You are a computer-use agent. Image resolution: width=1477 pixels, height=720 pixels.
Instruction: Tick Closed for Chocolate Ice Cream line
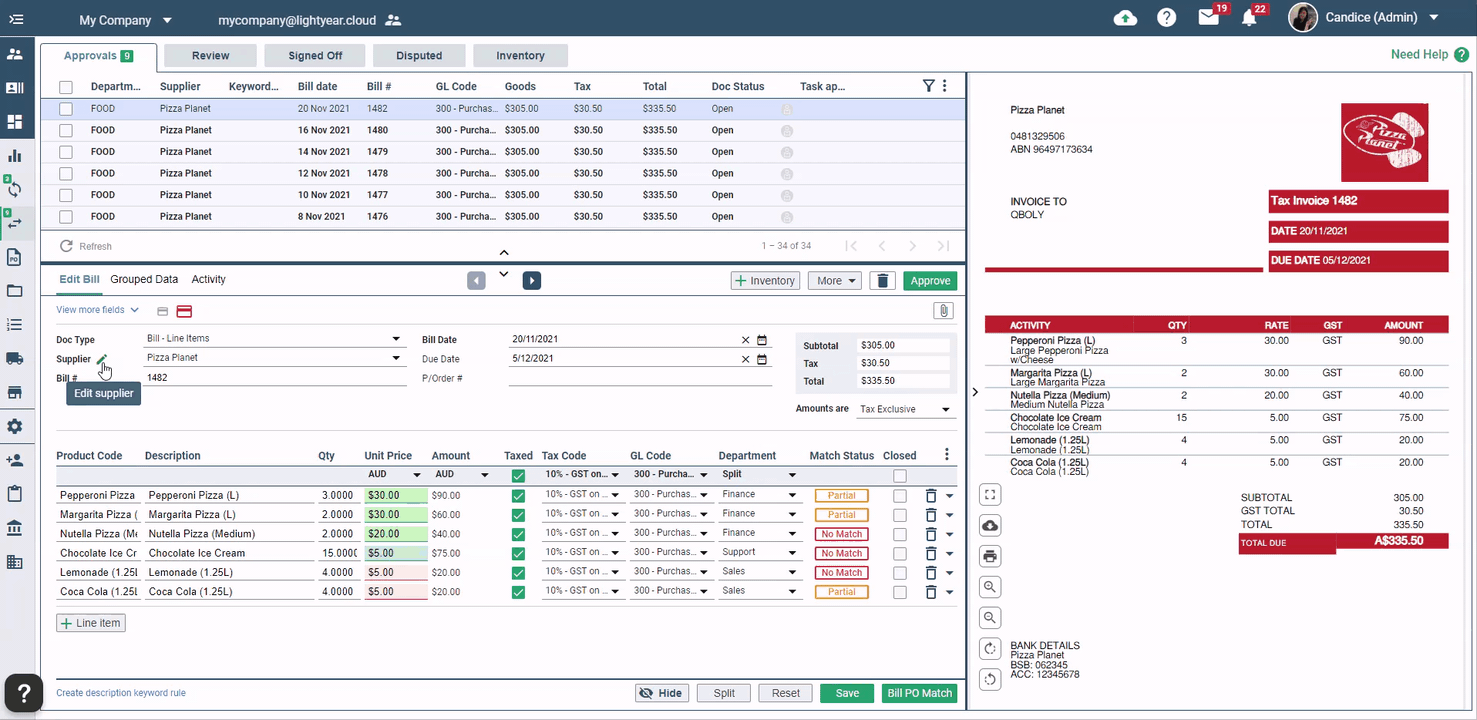click(900, 554)
